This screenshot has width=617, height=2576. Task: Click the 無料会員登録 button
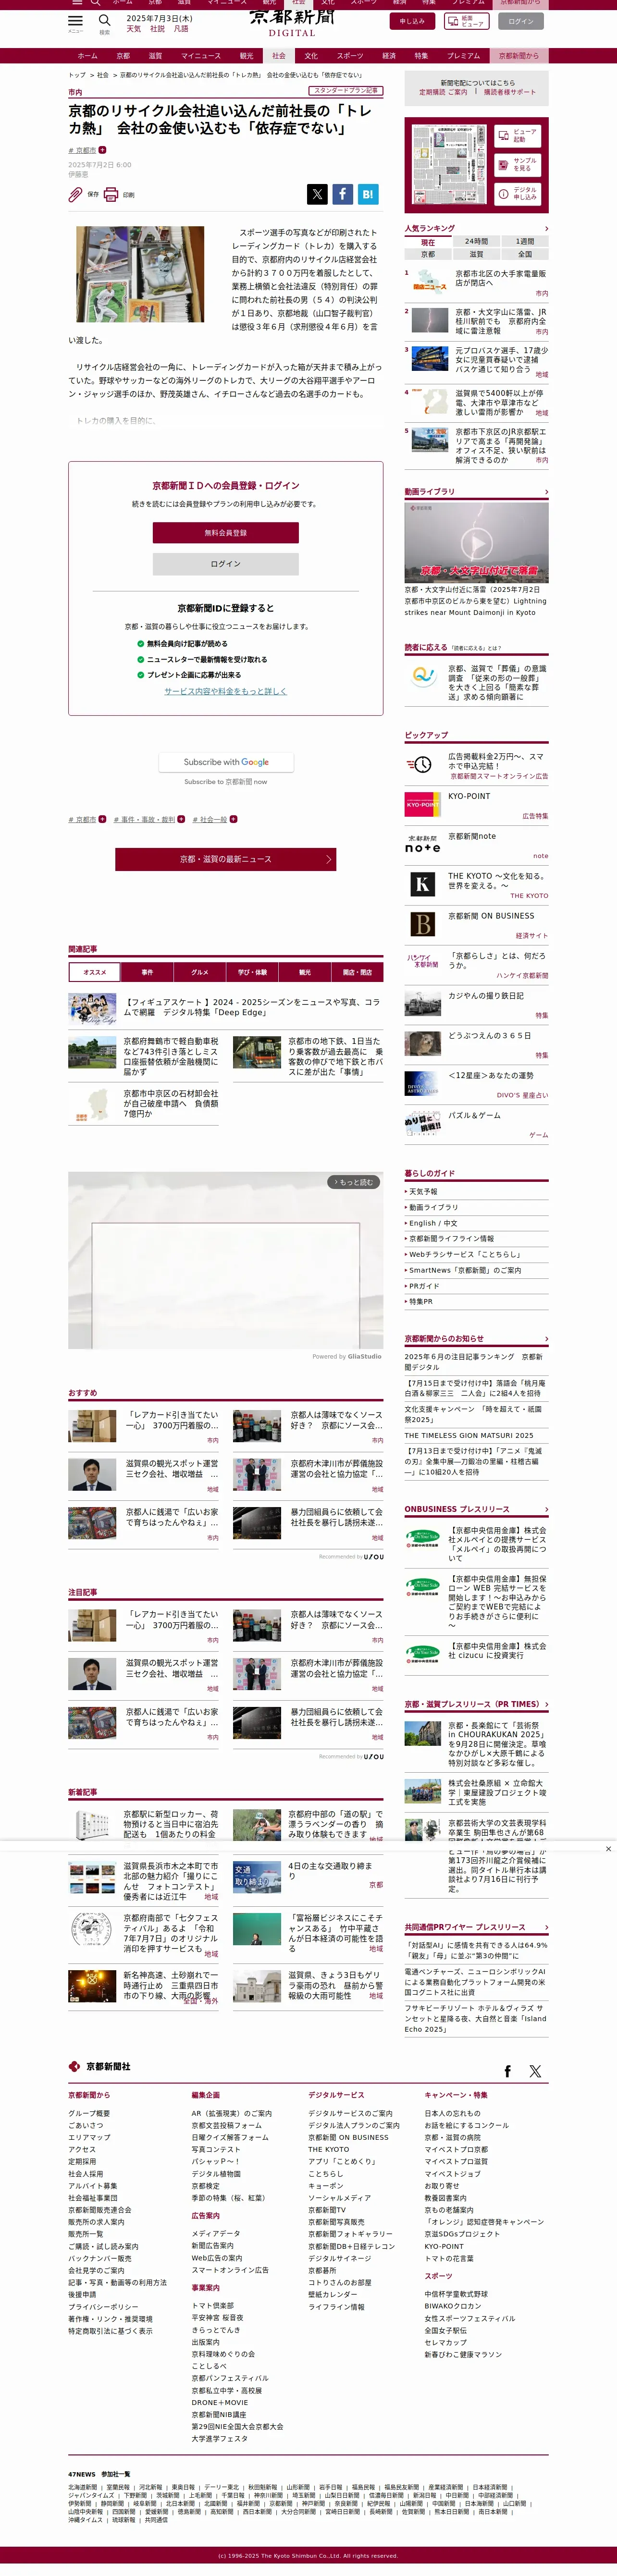pos(226,533)
